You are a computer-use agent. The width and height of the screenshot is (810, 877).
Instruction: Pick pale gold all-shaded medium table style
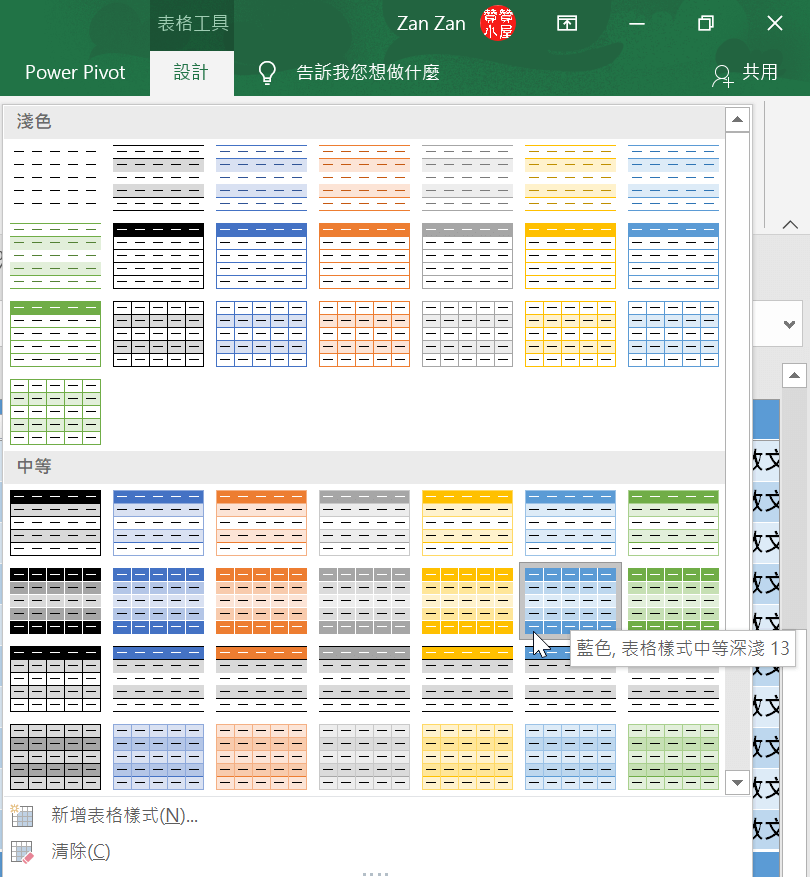467,757
